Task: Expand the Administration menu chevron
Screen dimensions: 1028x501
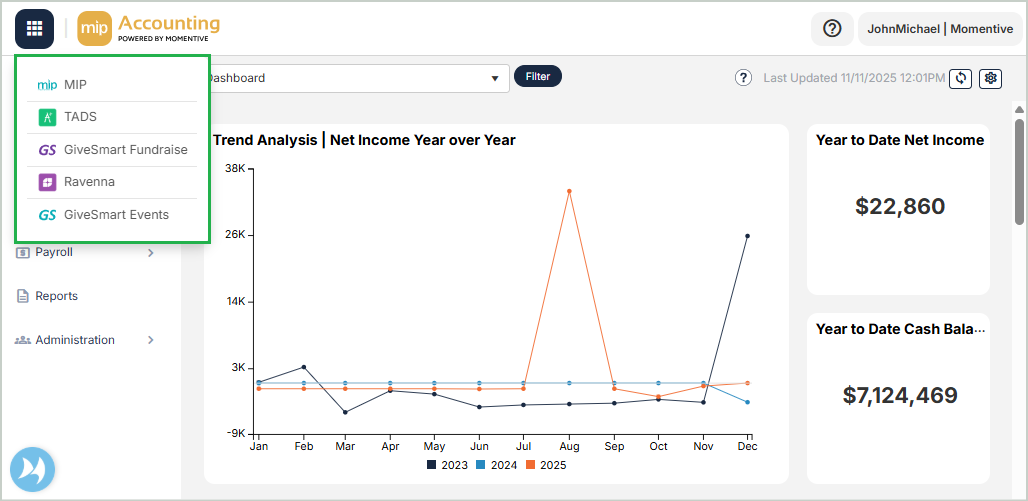Action: [x=151, y=340]
